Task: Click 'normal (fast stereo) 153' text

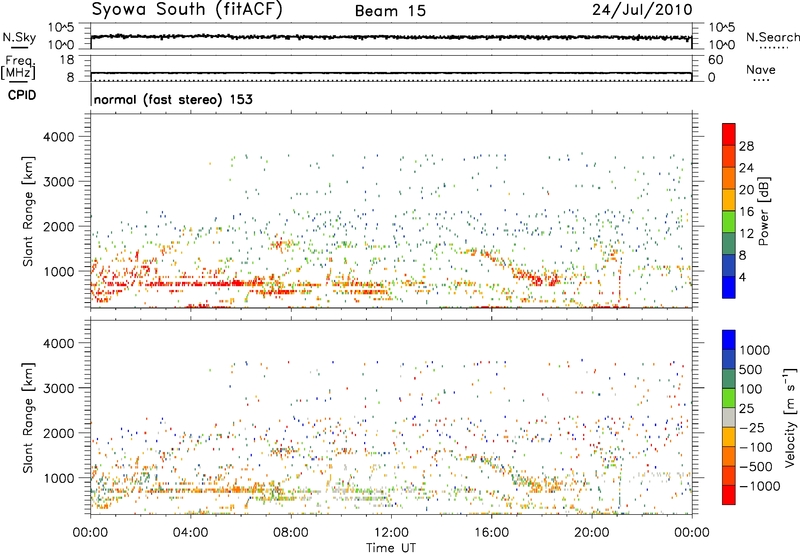Action: [x=173, y=99]
